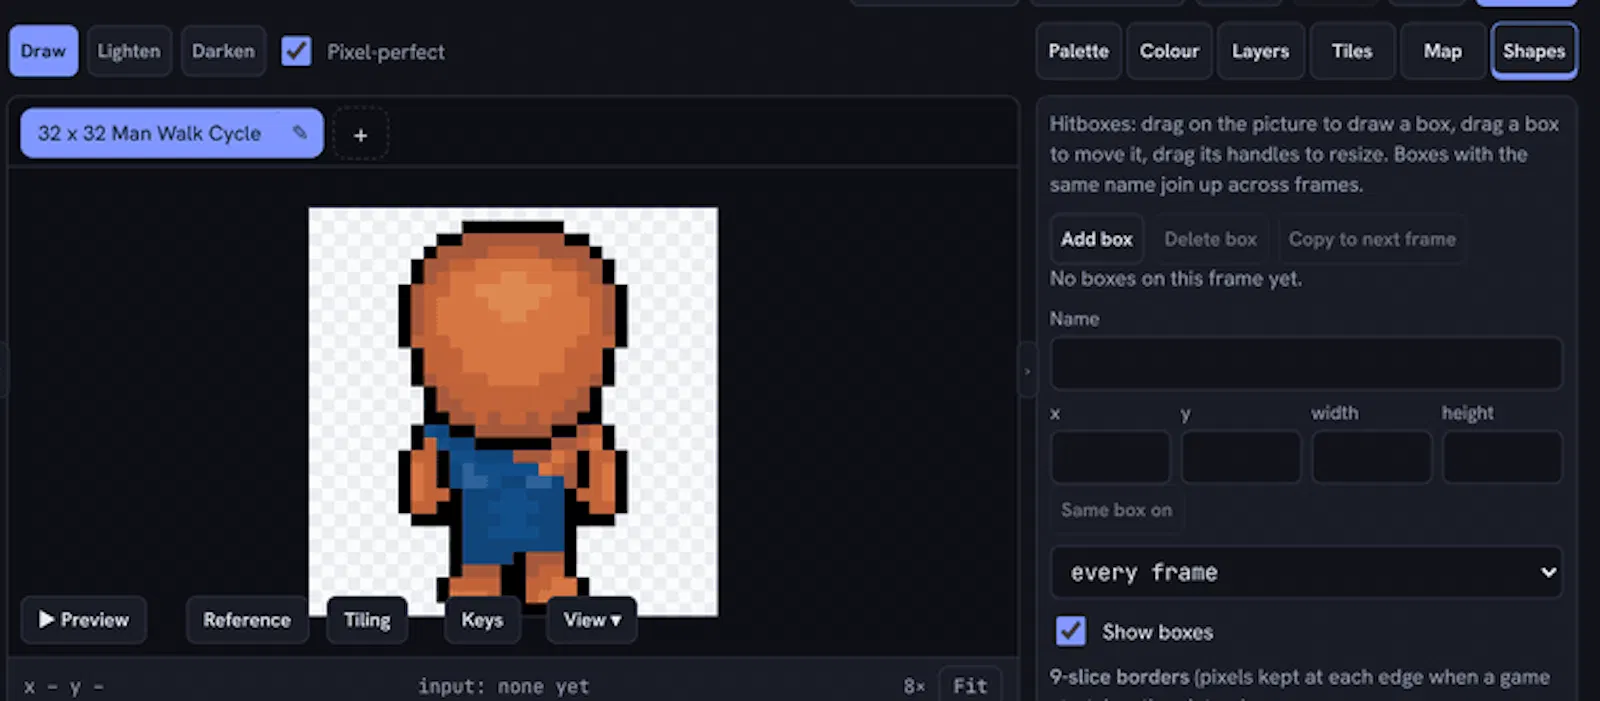
Task: Focus the width field
Action: (1371, 458)
